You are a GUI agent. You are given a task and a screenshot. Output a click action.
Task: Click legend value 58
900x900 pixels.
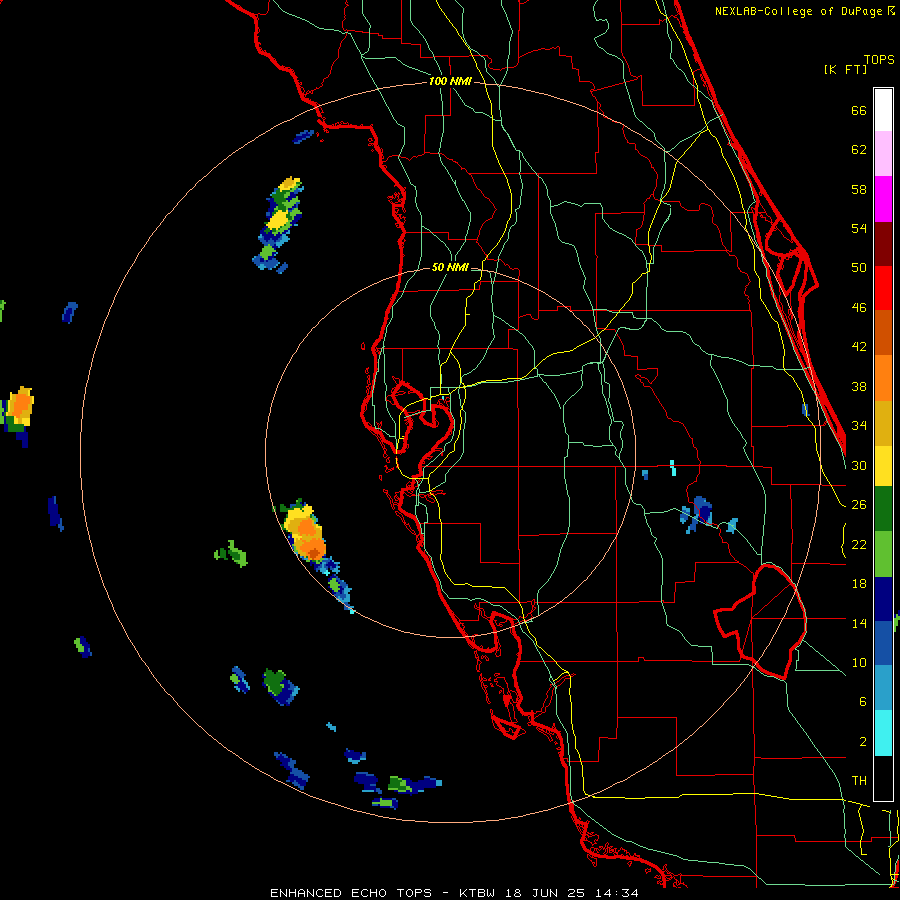coord(859,189)
